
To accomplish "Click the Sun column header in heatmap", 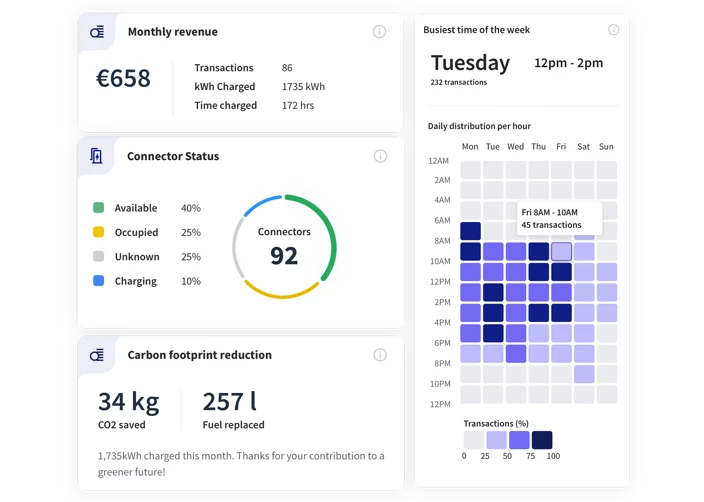I will point(606,146).
